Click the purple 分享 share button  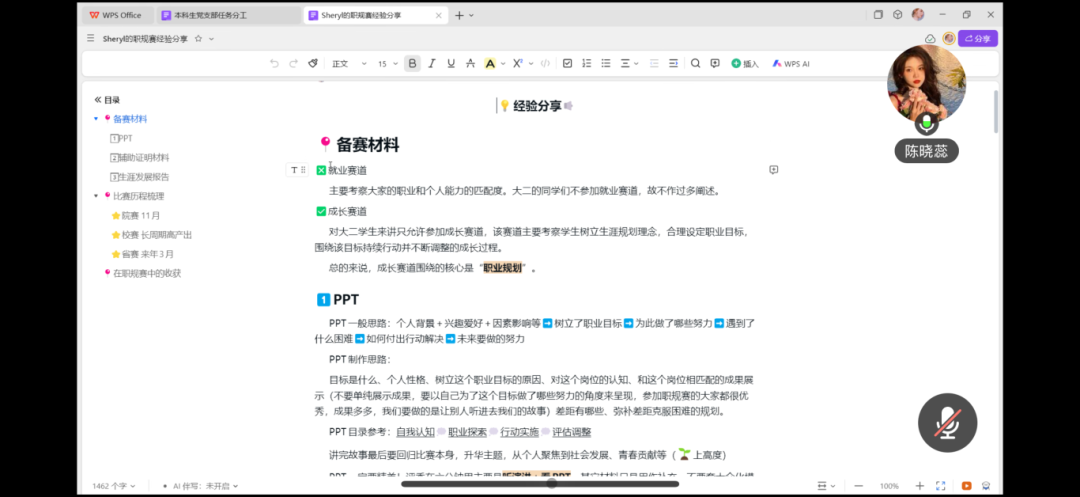tap(977, 39)
